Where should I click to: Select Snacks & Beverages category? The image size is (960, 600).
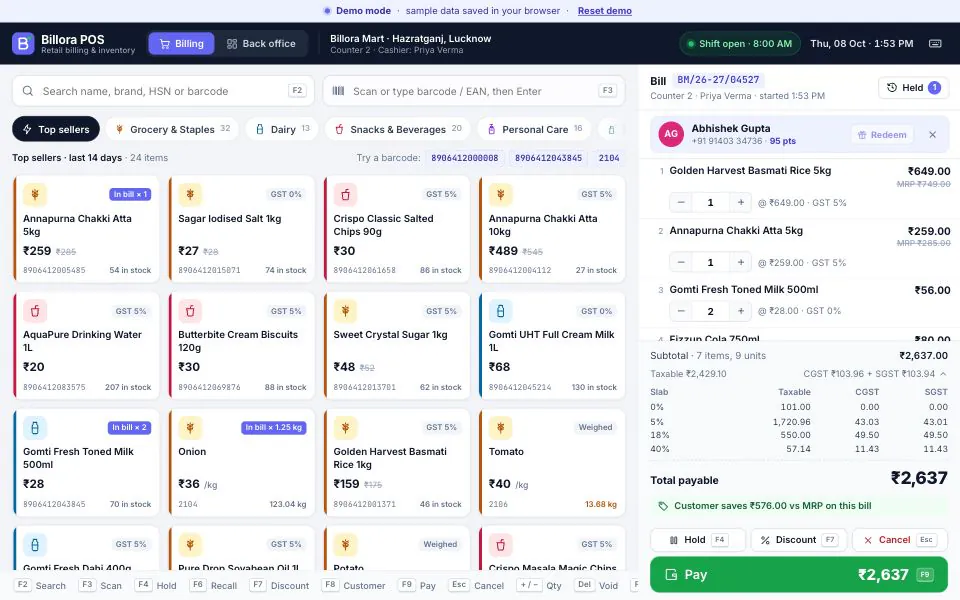(x=398, y=129)
